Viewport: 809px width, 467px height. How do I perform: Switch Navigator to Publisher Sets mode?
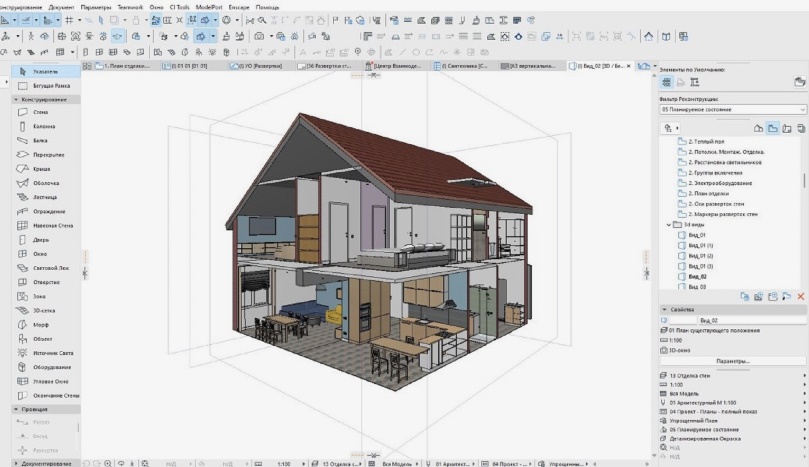tap(801, 128)
